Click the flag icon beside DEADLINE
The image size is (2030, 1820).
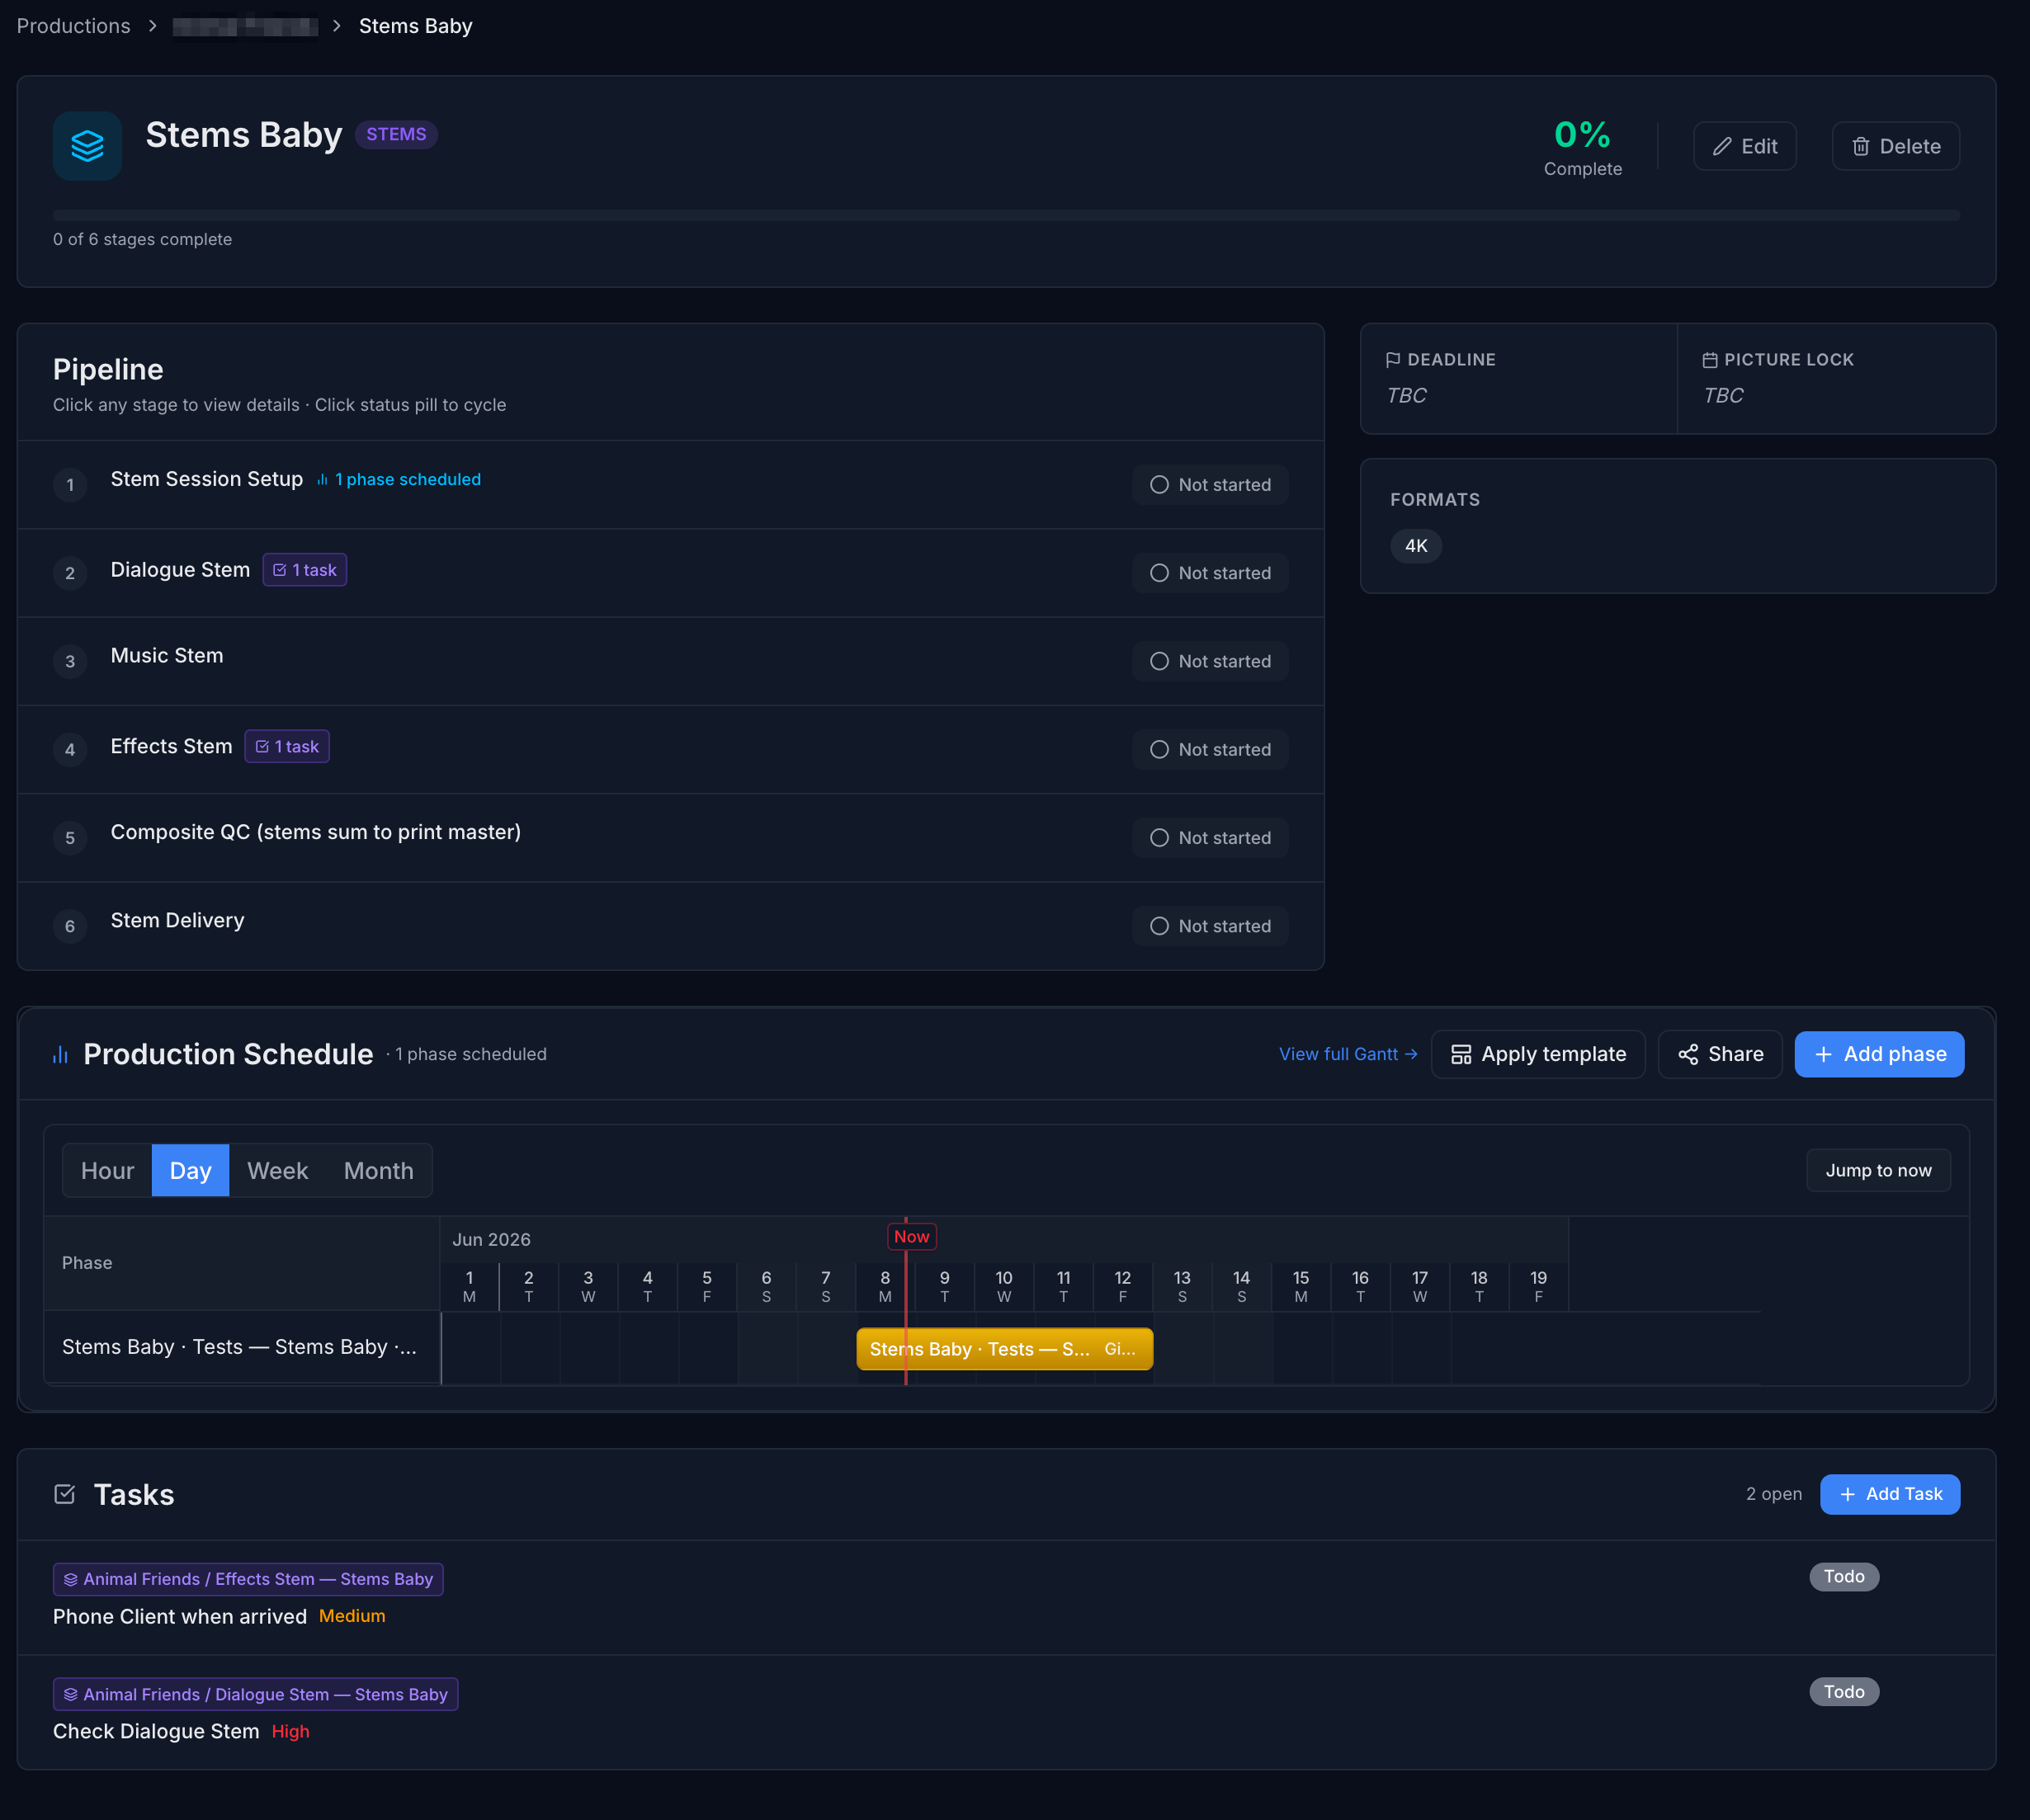click(1393, 360)
